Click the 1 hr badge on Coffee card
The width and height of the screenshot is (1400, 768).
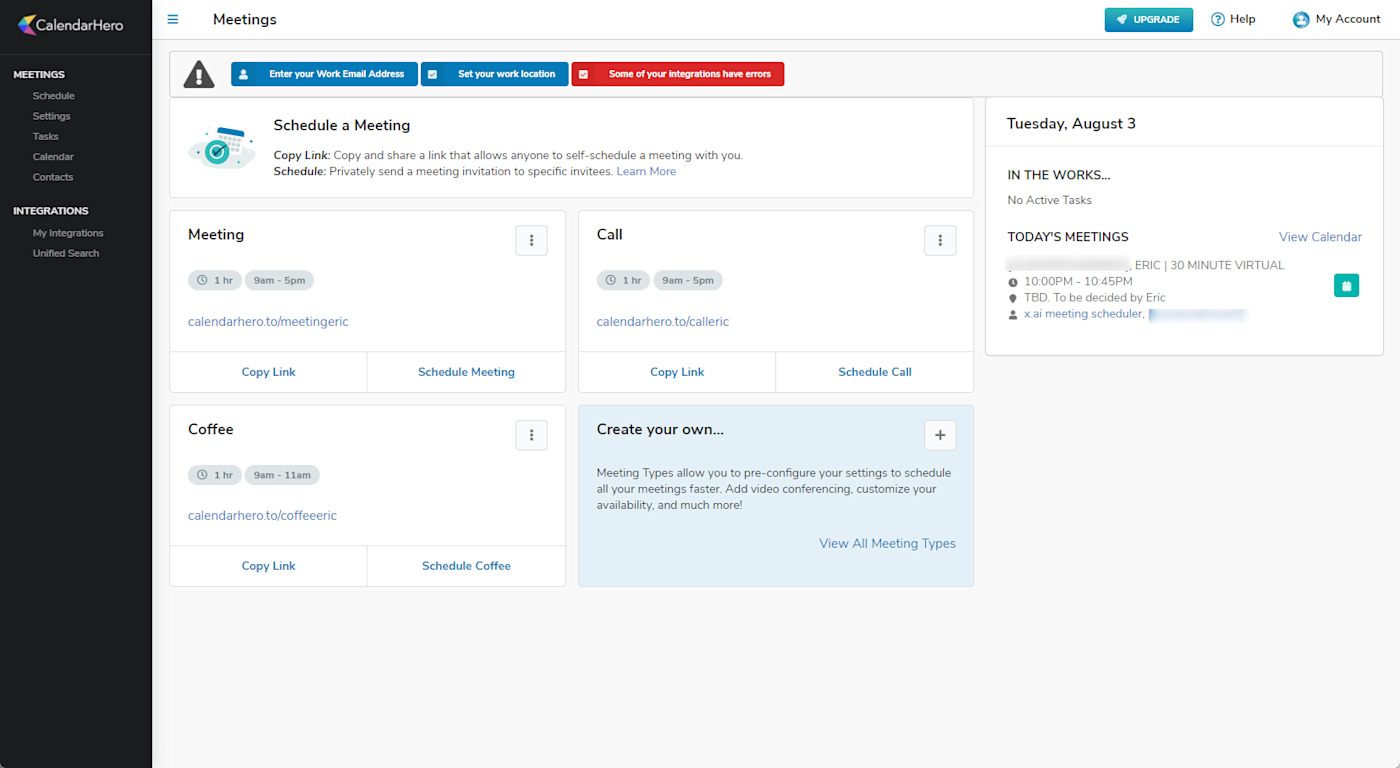coord(215,475)
